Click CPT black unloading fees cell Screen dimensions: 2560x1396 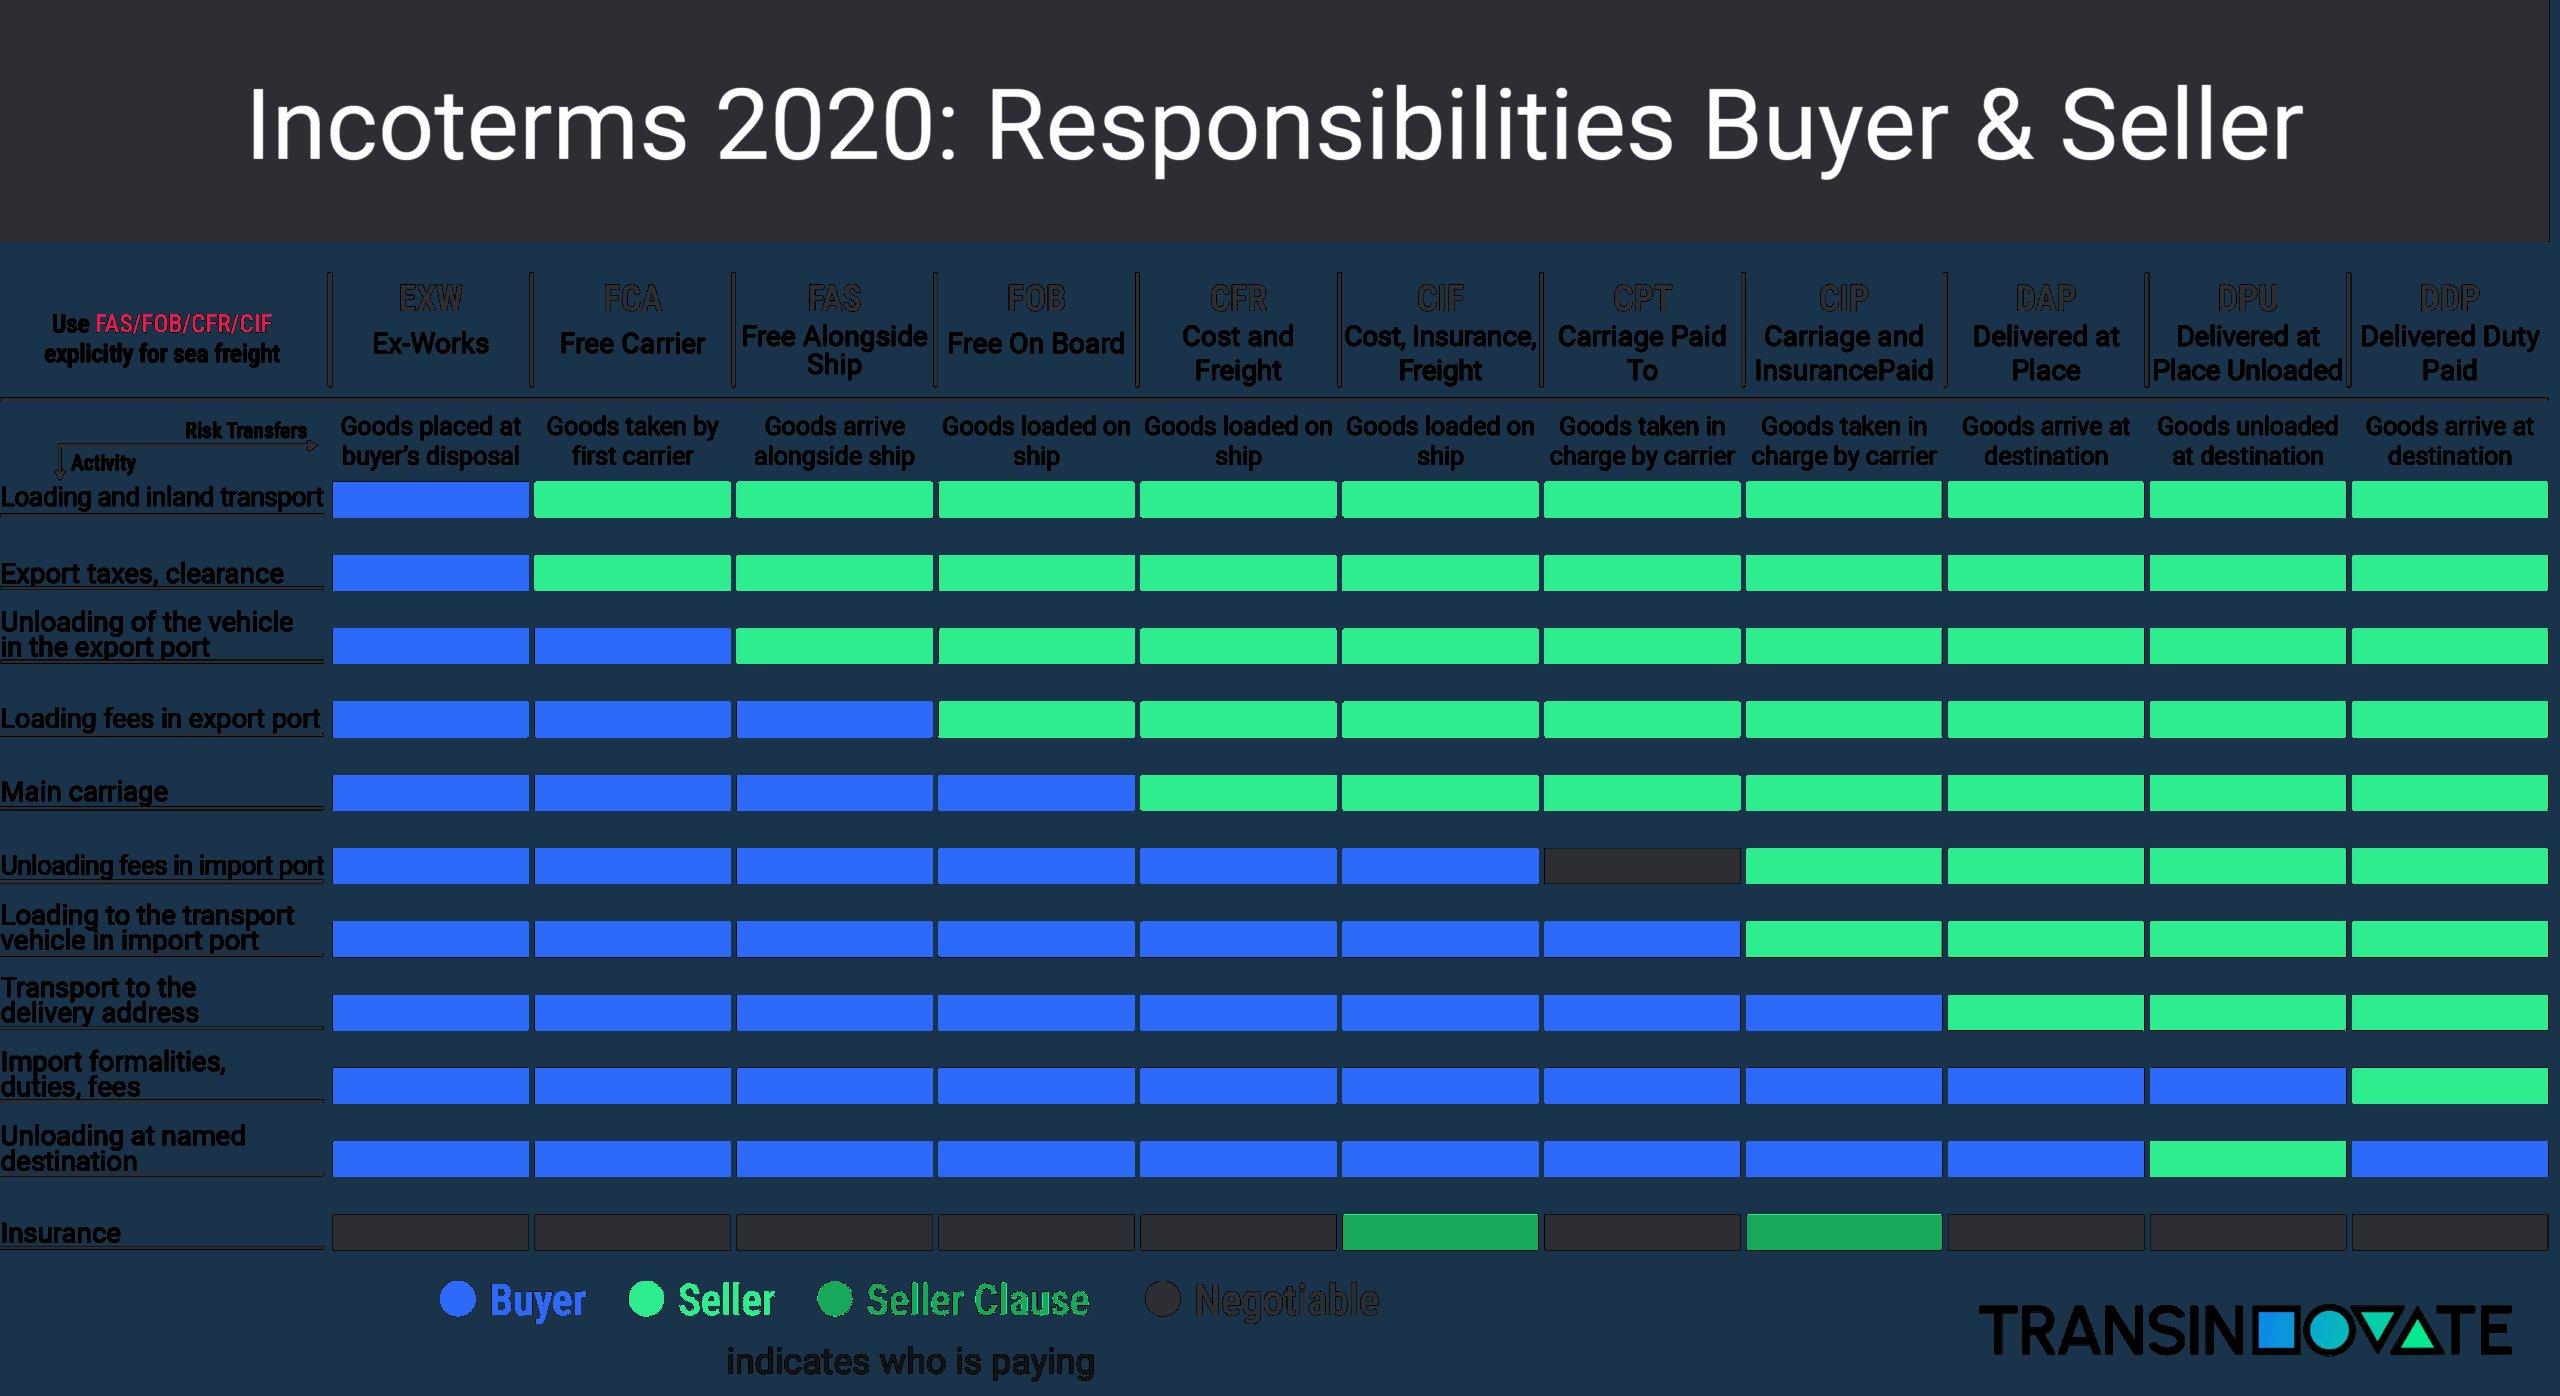pos(1642,865)
